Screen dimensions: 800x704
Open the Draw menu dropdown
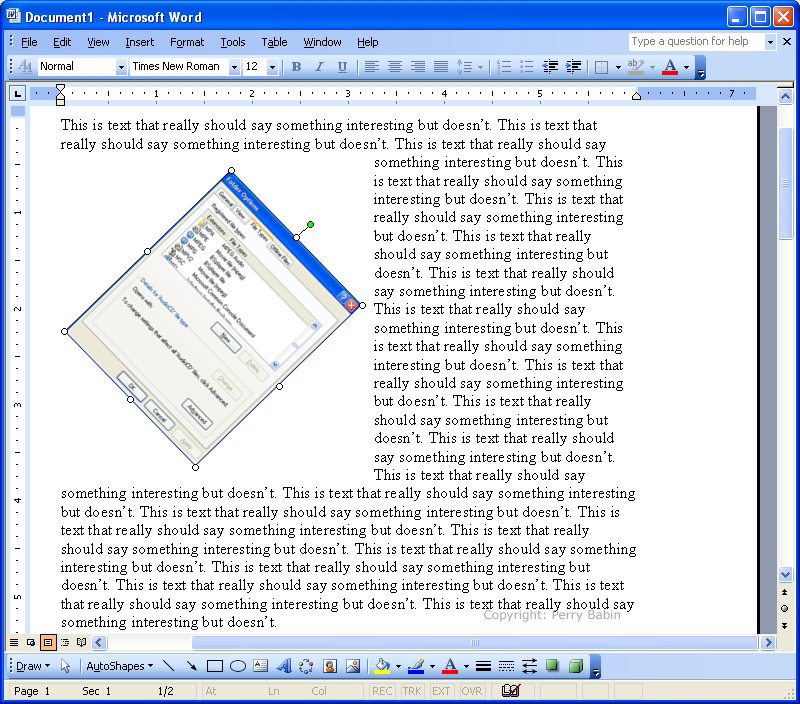[x=33, y=666]
